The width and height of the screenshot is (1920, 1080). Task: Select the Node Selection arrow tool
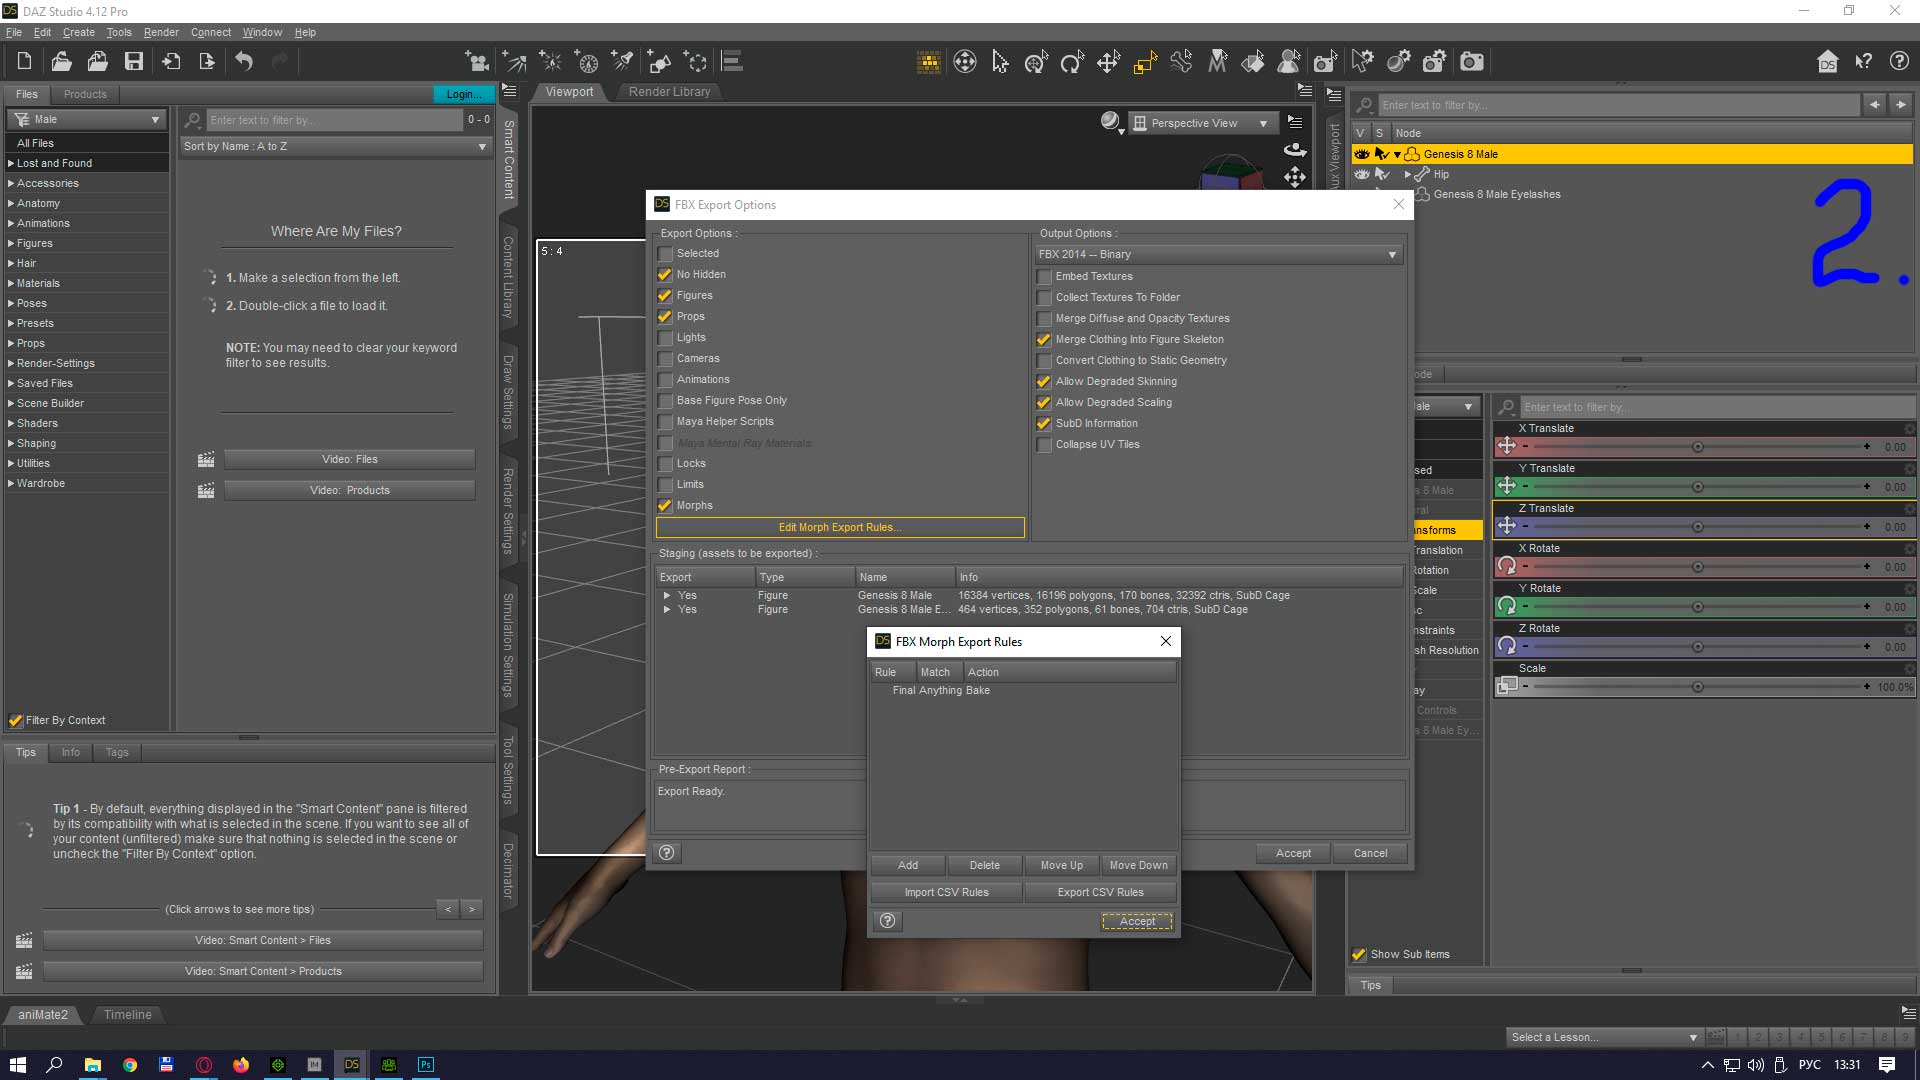[x=1000, y=62]
